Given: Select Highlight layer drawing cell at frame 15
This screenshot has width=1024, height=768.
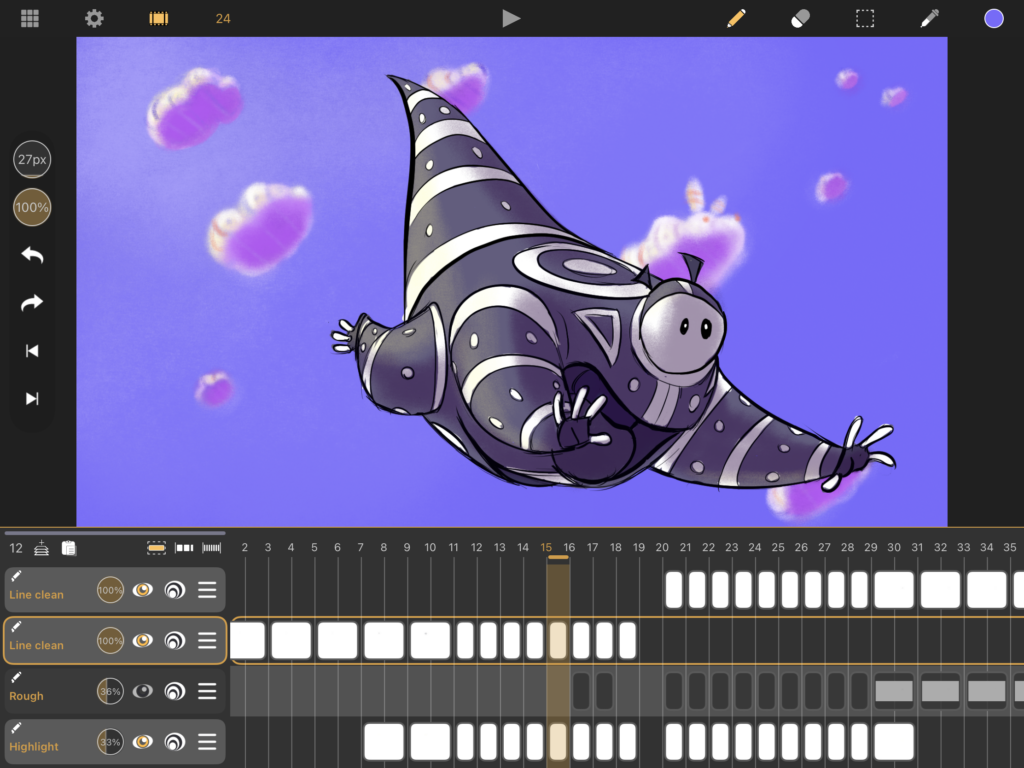Looking at the screenshot, I should 558,742.
